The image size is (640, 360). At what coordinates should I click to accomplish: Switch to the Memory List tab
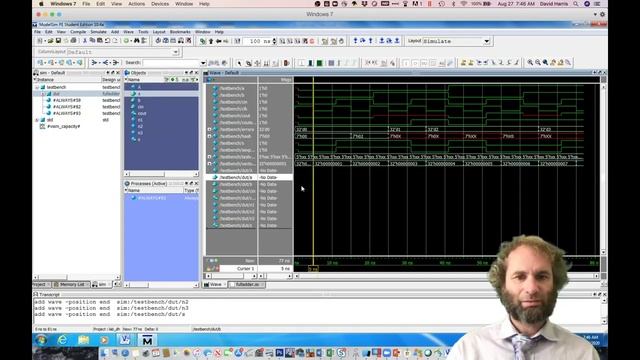pos(70,284)
